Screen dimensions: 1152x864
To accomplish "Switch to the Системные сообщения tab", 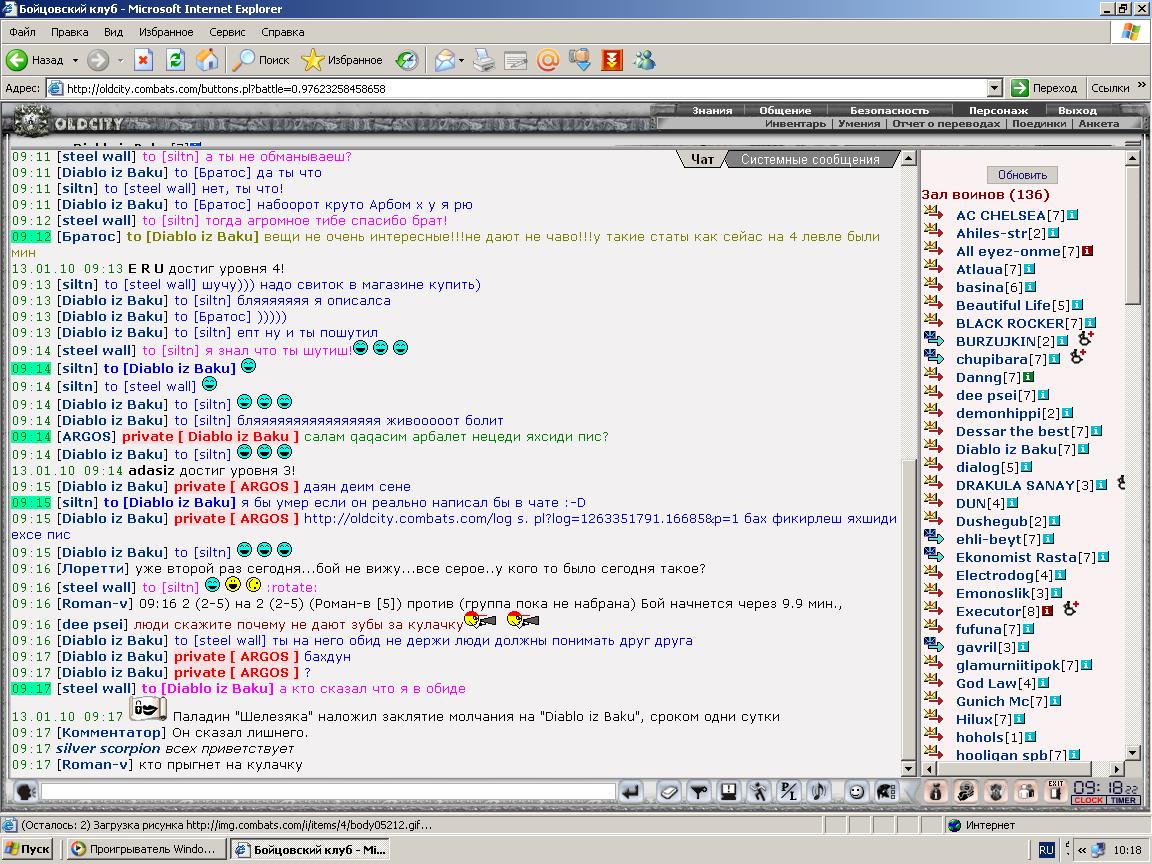I will pyautogui.click(x=810, y=159).
